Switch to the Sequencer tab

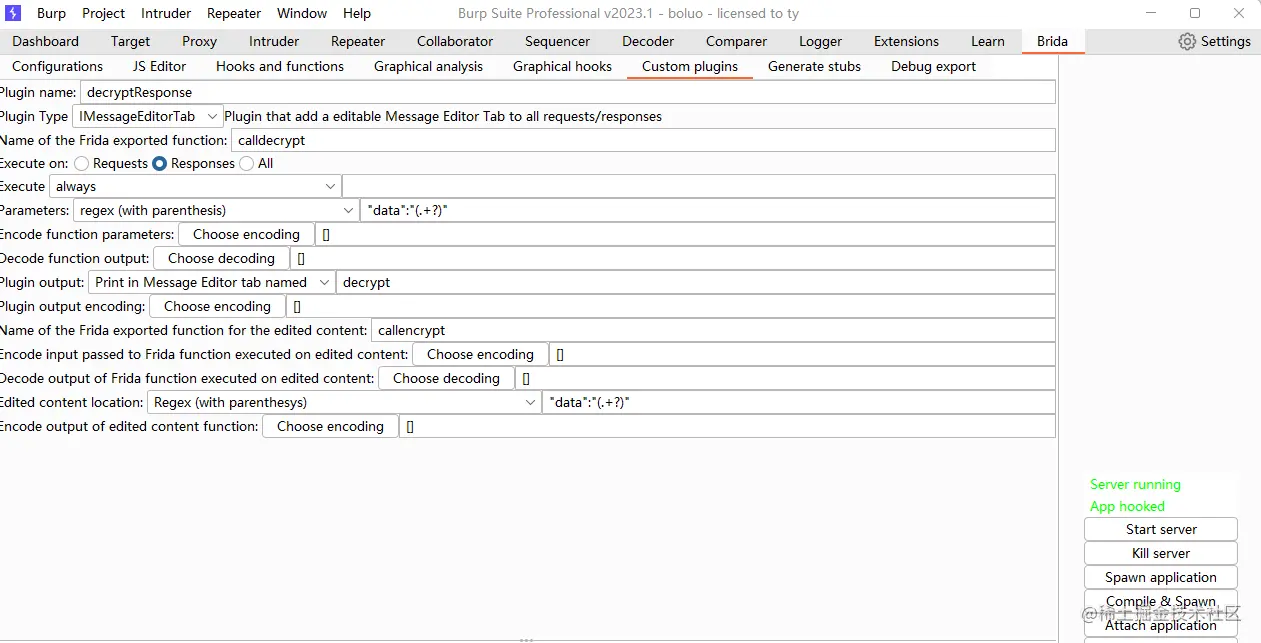pyautogui.click(x=559, y=41)
